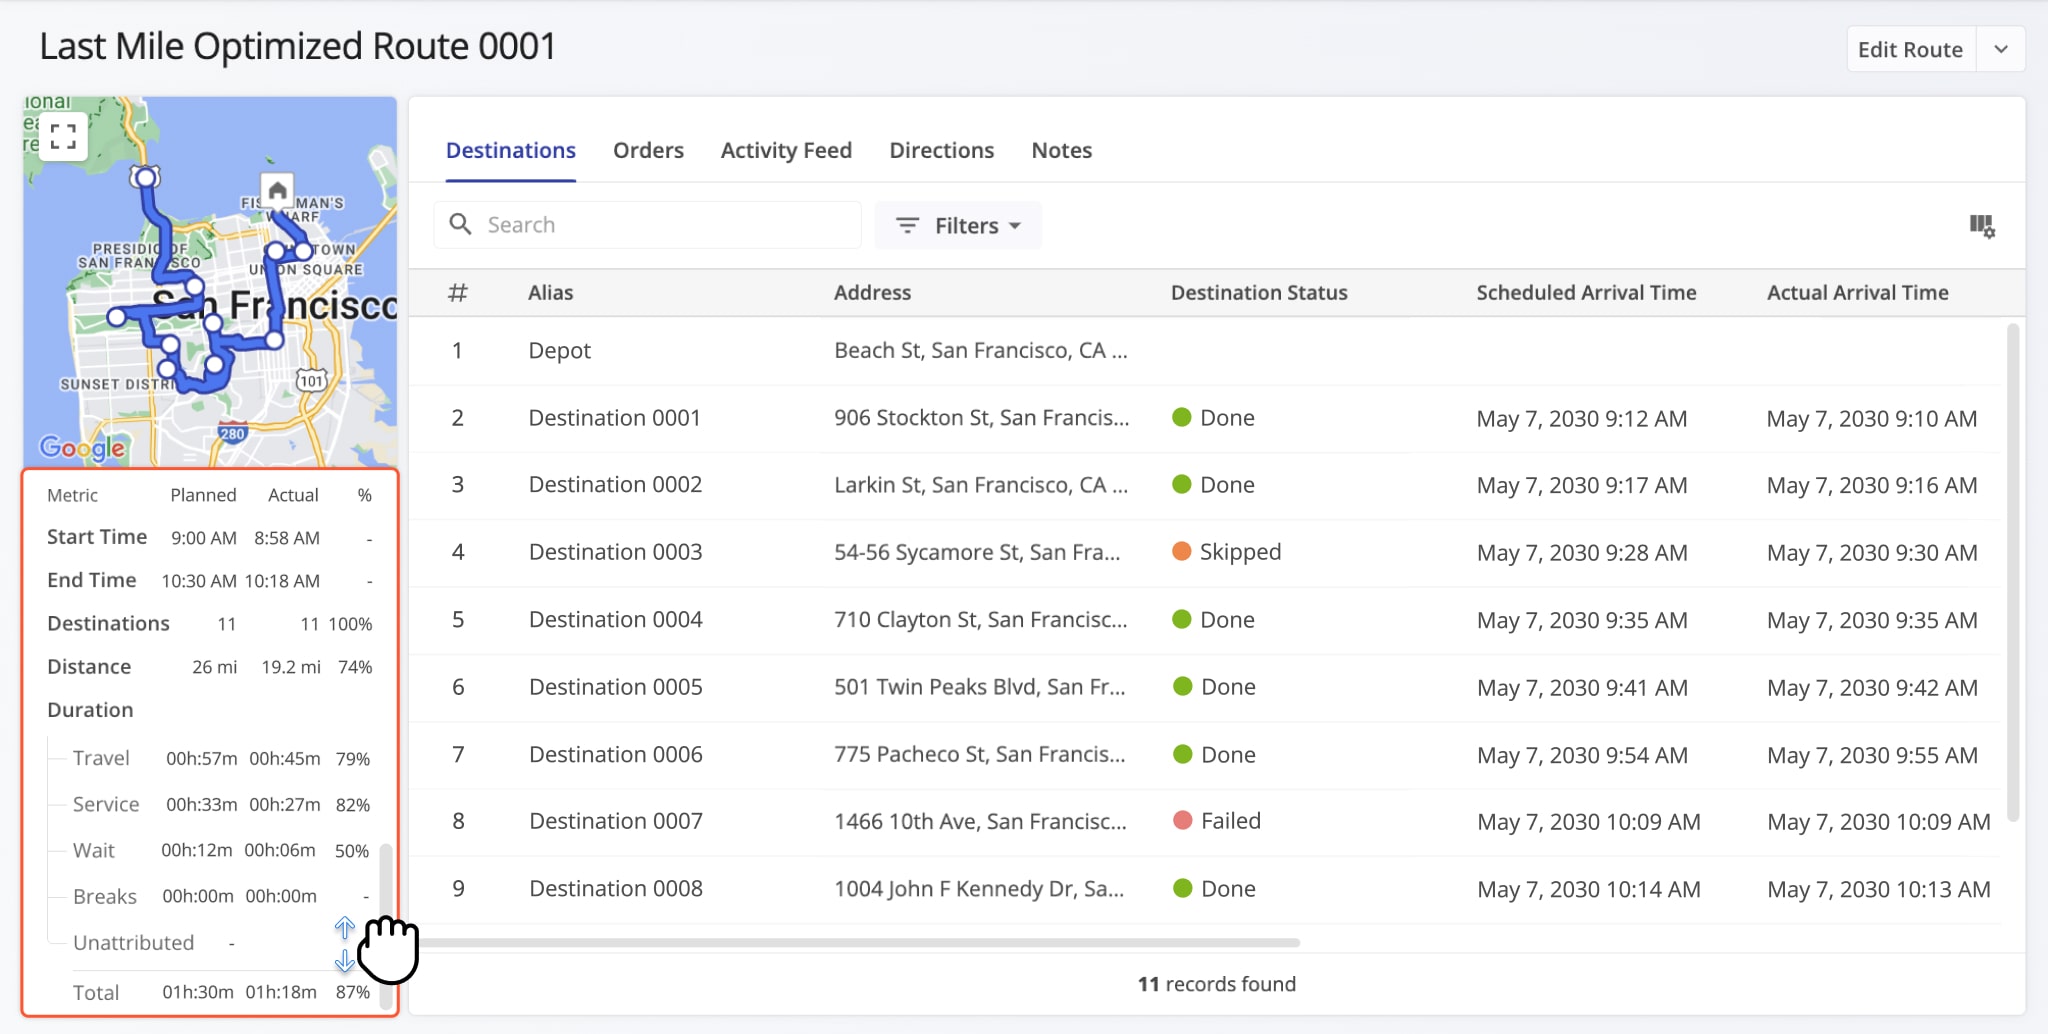Click the Google logo on the map
Screen dimensions: 2048x1034
coord(83,448)
